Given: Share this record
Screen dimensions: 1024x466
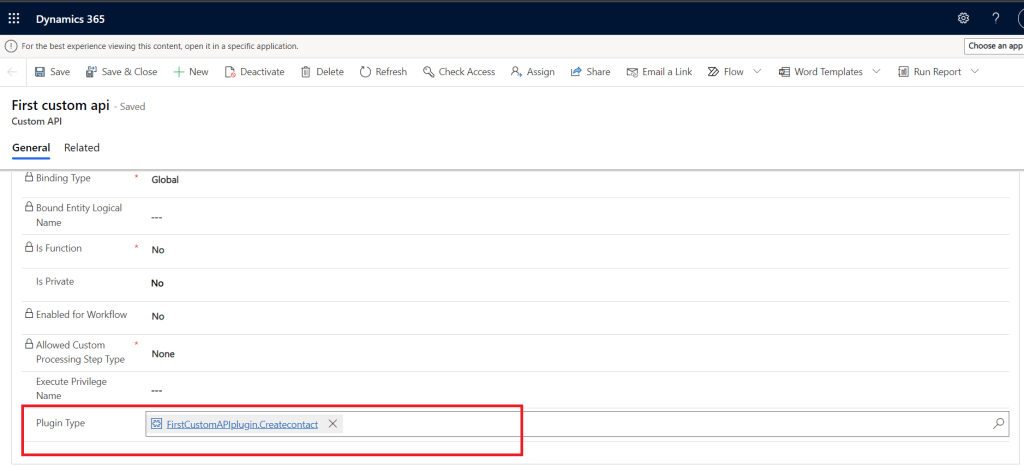Looking at the screenshot, I should (590, 72).
